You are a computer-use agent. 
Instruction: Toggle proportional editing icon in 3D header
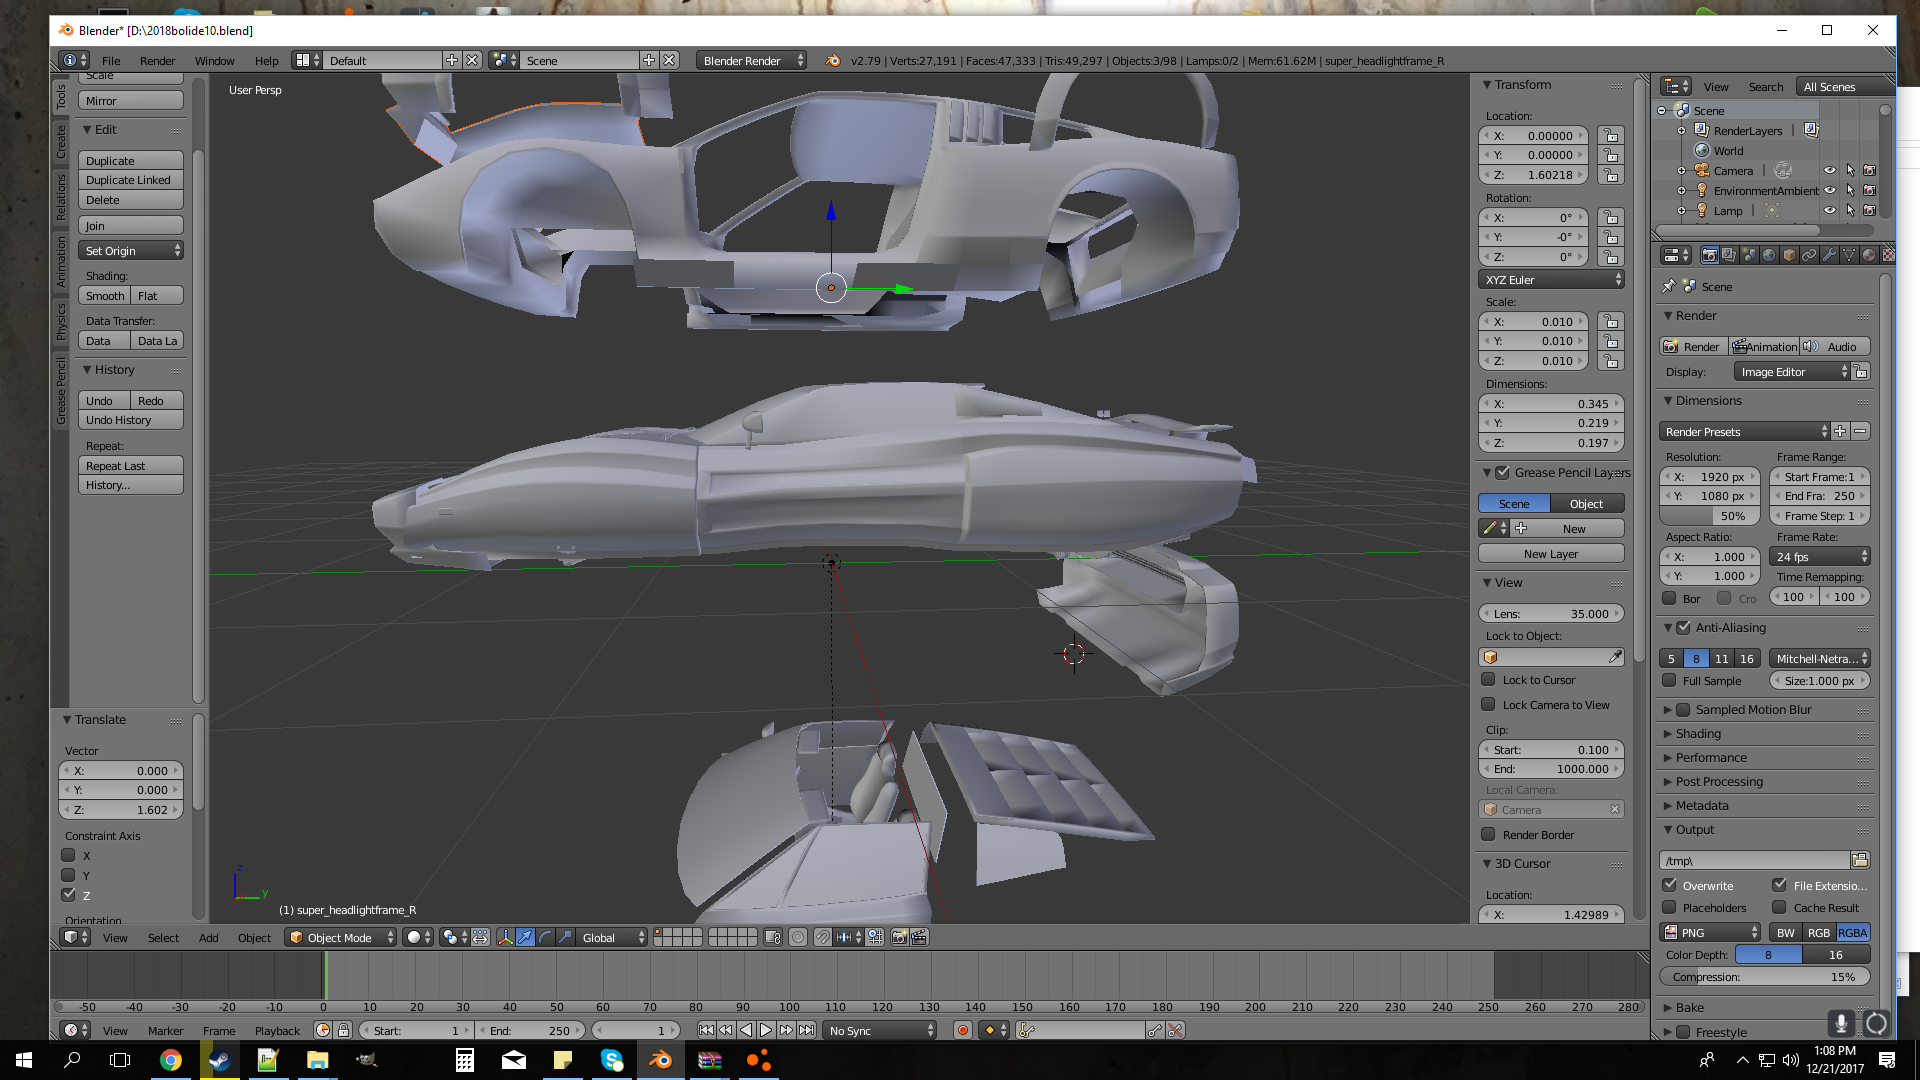[x=798, y=938]
